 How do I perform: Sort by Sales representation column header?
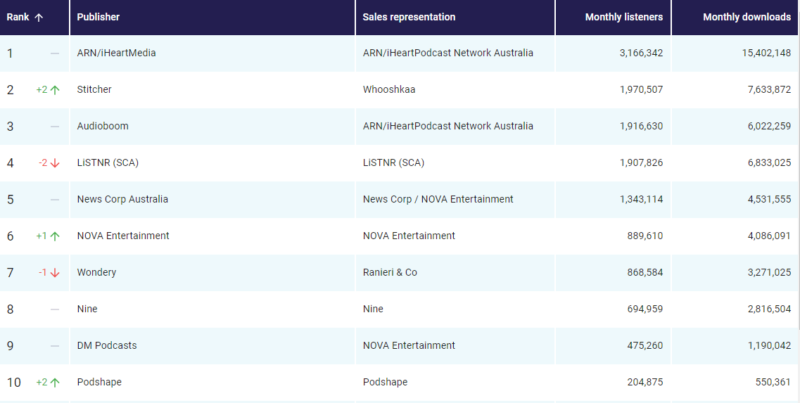tap(409, 17)
